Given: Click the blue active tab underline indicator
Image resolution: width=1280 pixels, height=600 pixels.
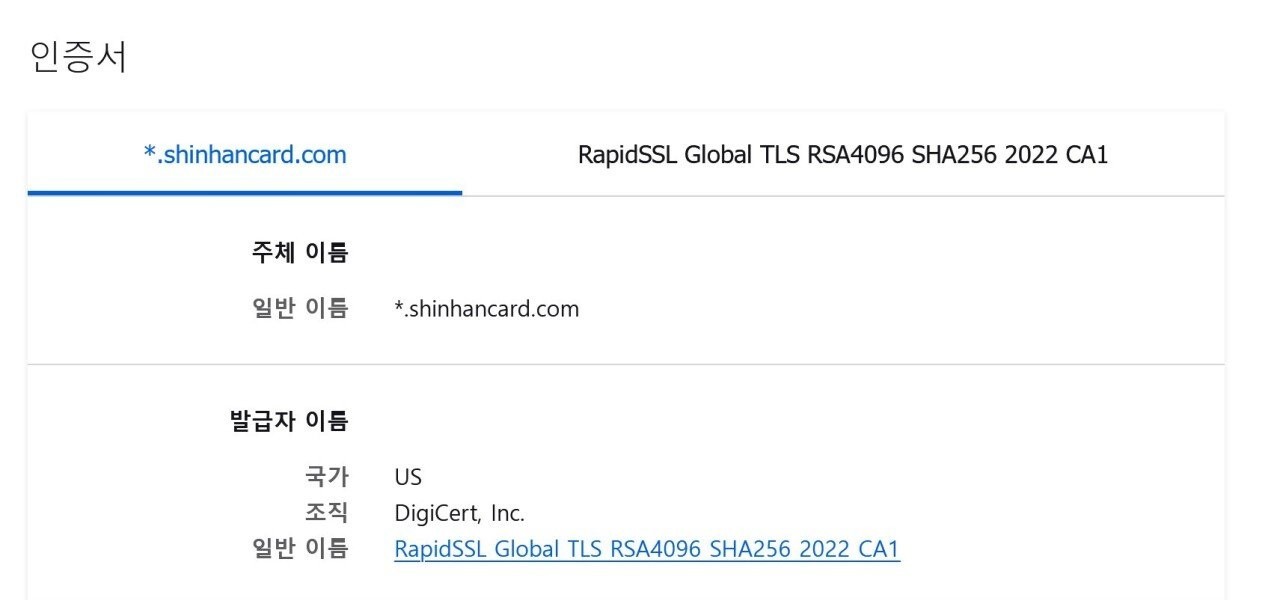Looking at the screenshot, I should [245, 191].
